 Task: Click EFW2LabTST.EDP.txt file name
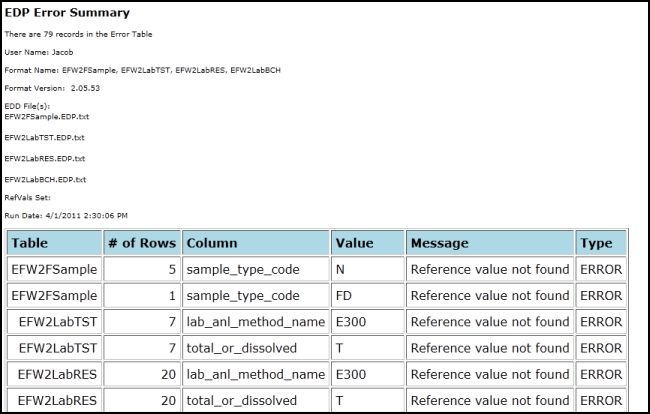pyautogui.click(x=44, y=138)
